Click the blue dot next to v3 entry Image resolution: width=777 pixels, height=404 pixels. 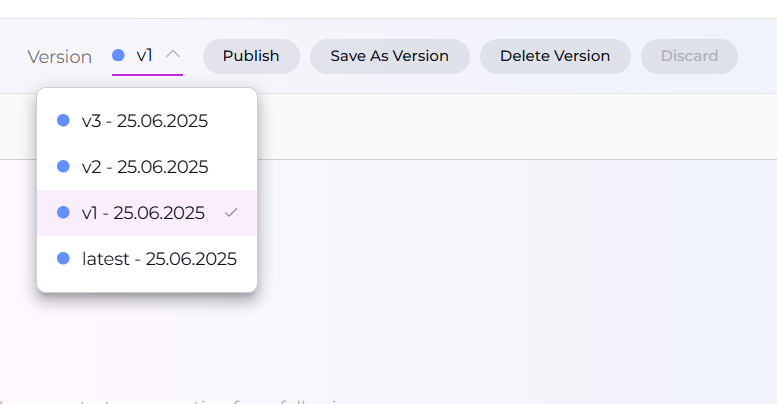63,121
